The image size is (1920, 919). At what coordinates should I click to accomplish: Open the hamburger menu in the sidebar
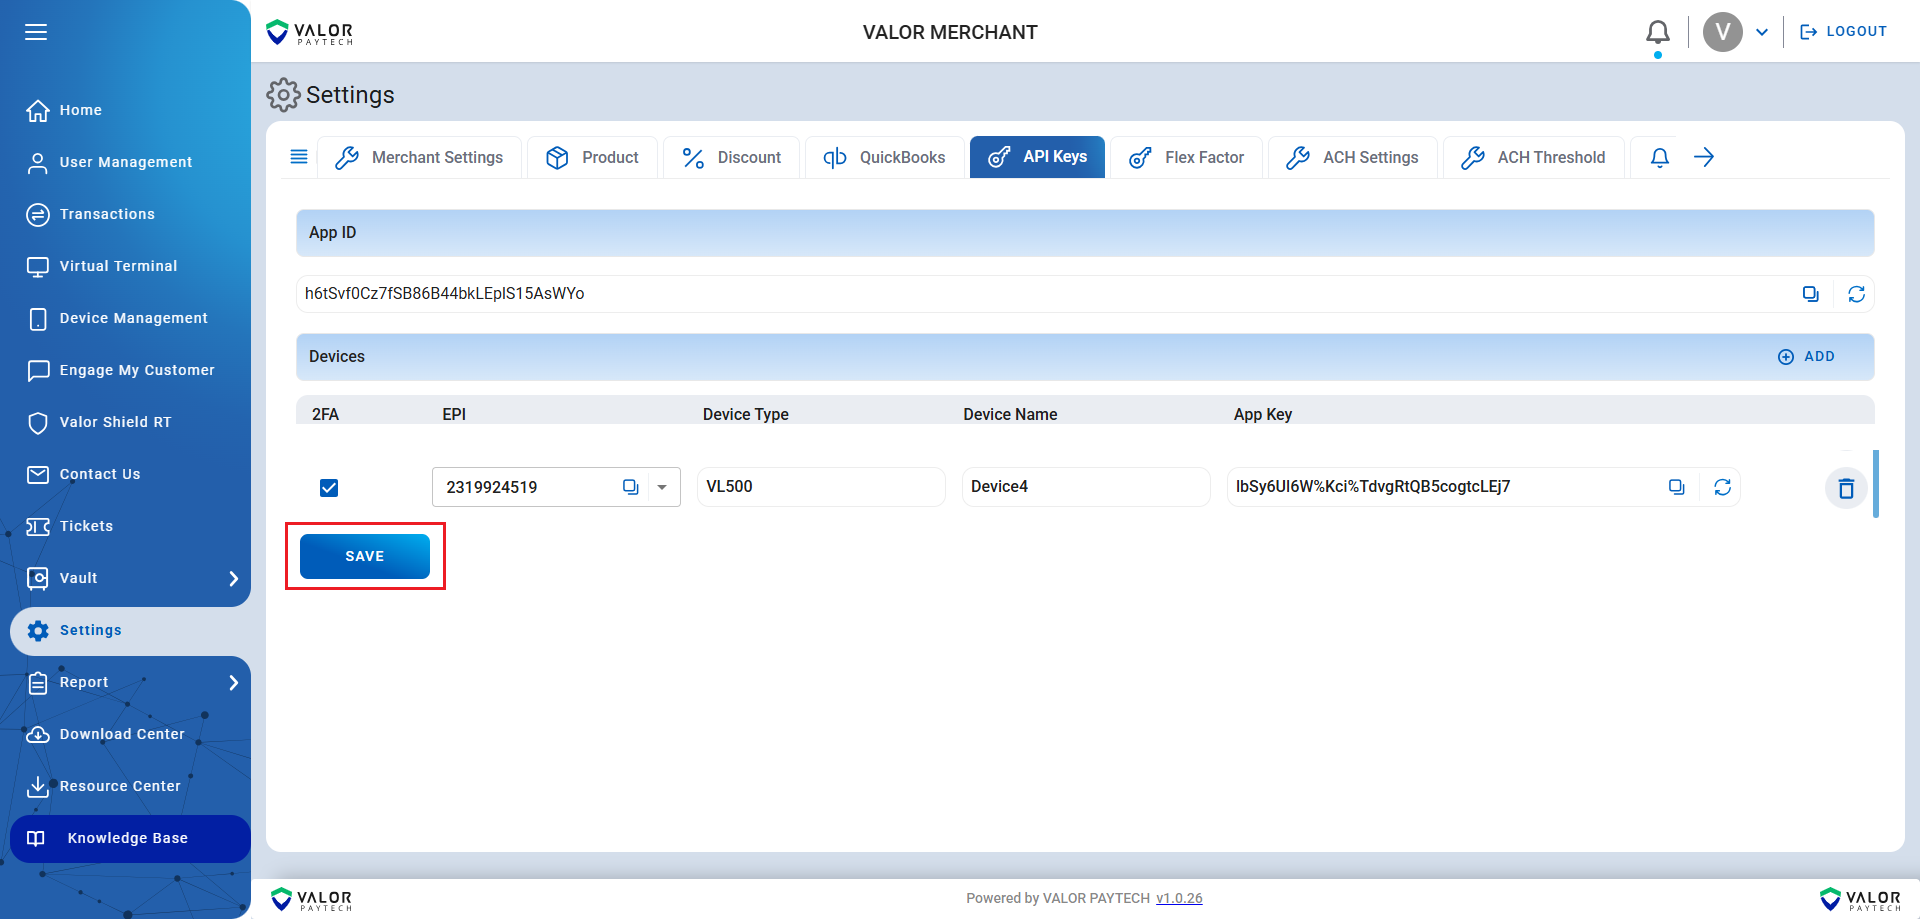click(x=36, y=32)
